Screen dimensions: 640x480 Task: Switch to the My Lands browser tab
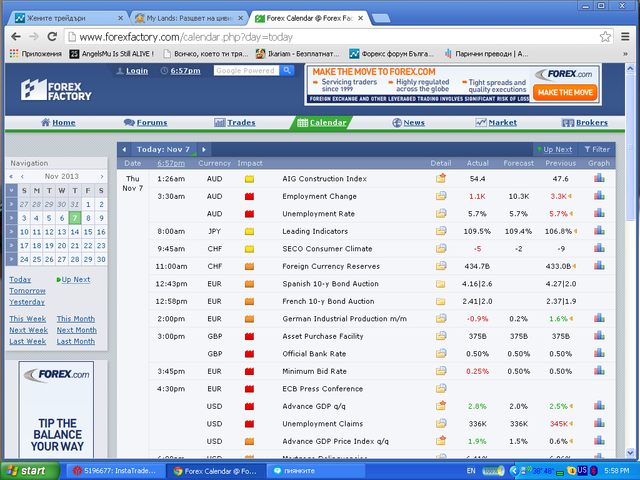click(x=189, y=18)
